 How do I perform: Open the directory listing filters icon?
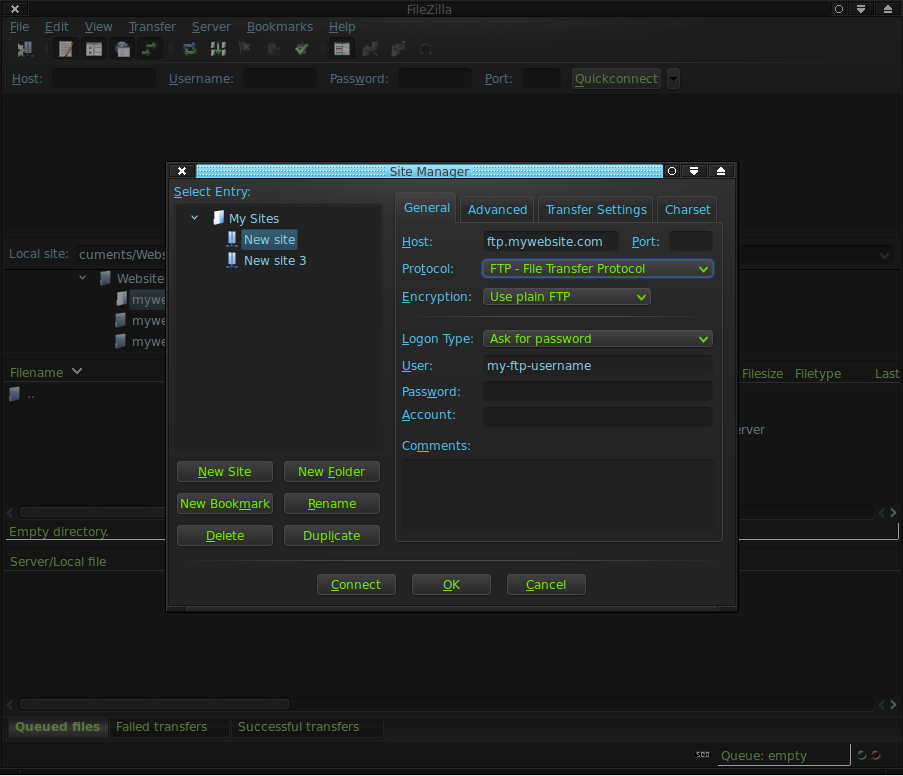pos(342,49)
